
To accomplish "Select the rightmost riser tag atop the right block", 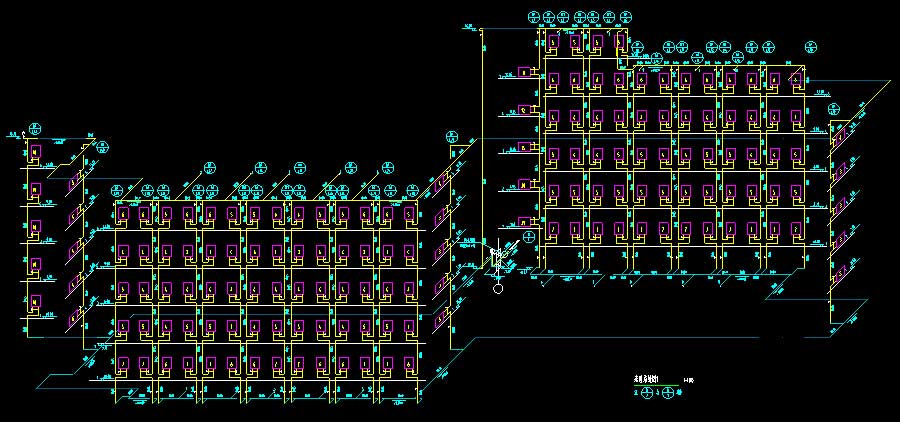I will click(x=810, y=47).
